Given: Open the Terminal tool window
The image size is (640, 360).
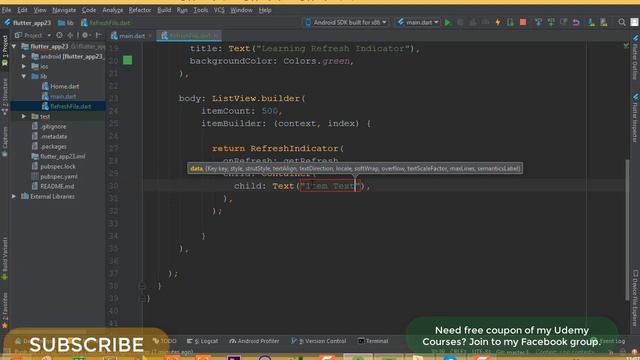Looking at the screenshot, I should click(x=373, y=341).
